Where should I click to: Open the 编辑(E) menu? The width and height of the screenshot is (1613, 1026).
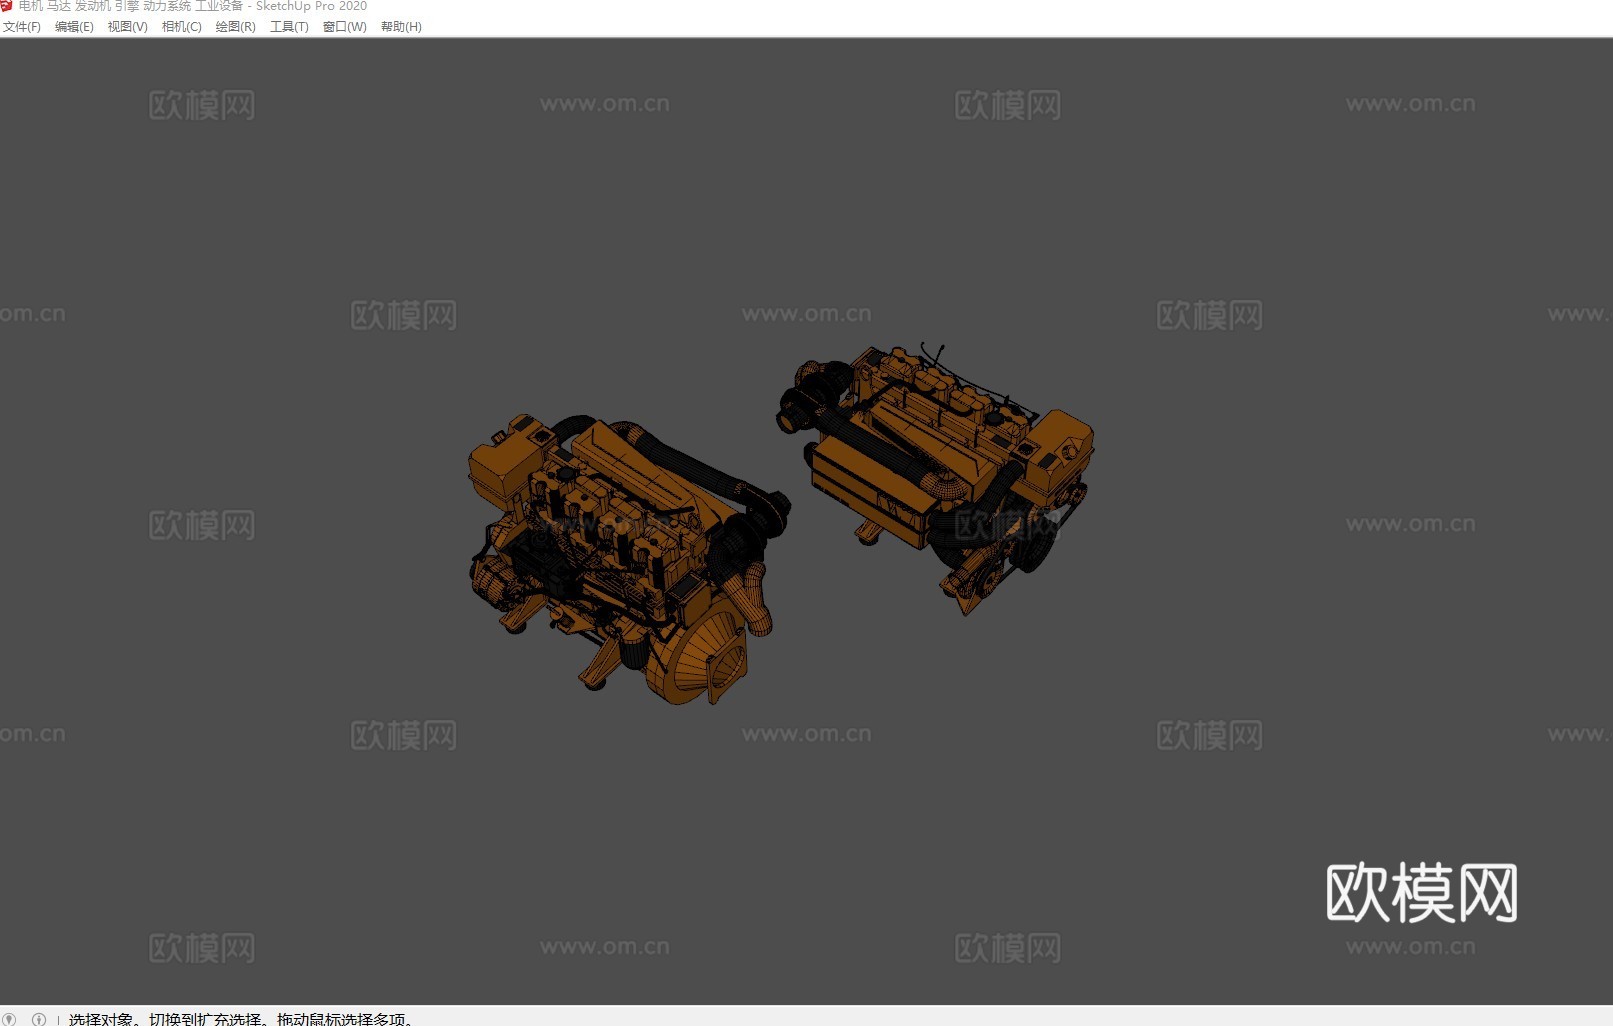74,27
